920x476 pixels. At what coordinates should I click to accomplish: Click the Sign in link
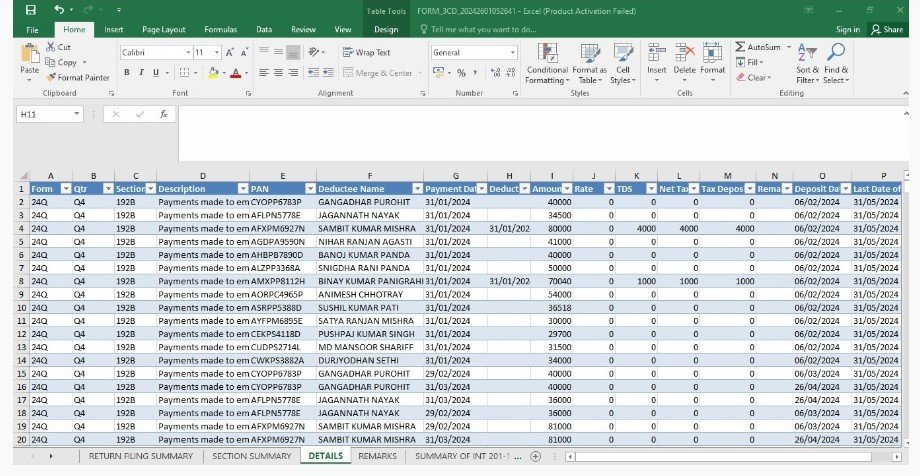coord(847,30)
